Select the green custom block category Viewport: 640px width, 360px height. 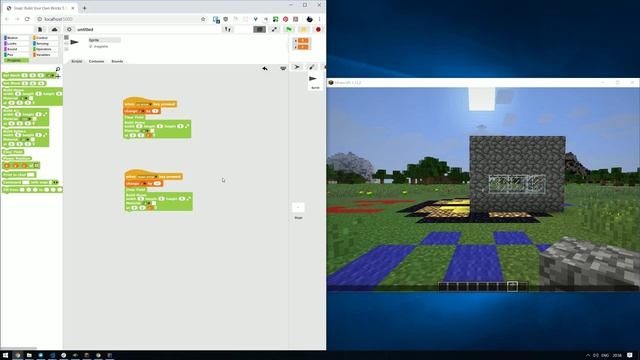[x=16, y=60]
